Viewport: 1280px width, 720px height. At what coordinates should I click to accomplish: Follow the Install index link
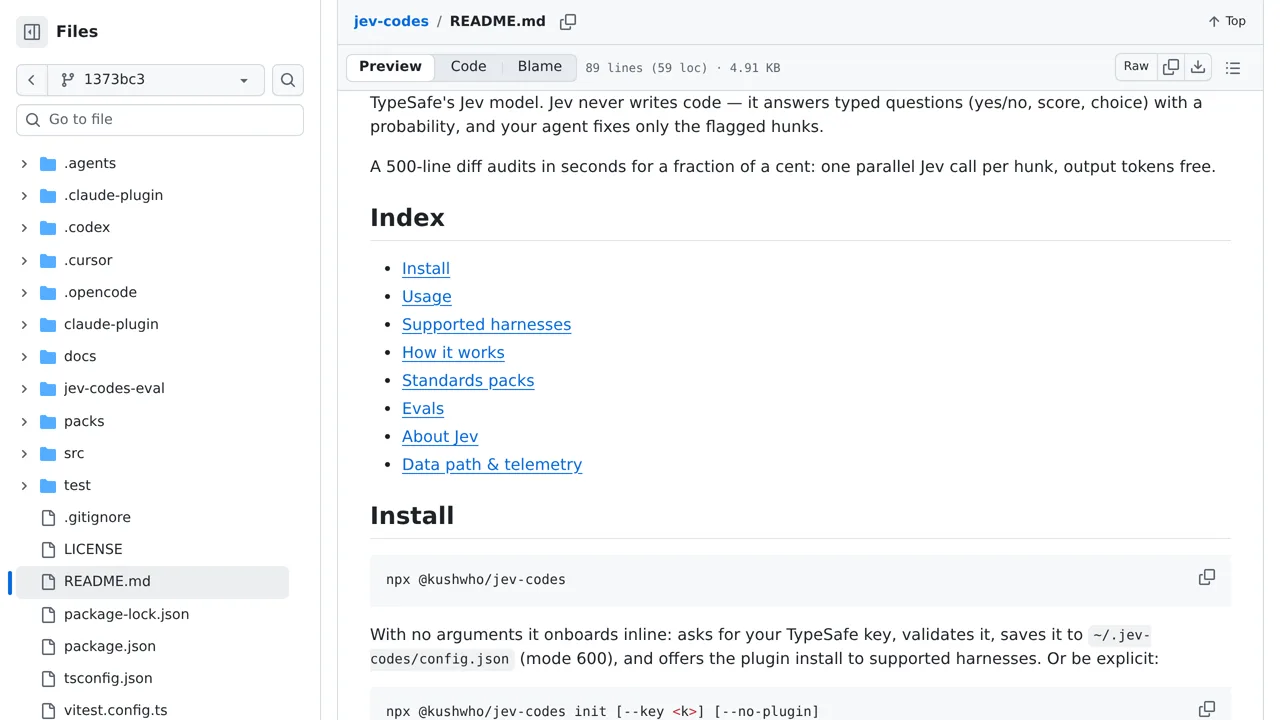[x=426, y=269]
